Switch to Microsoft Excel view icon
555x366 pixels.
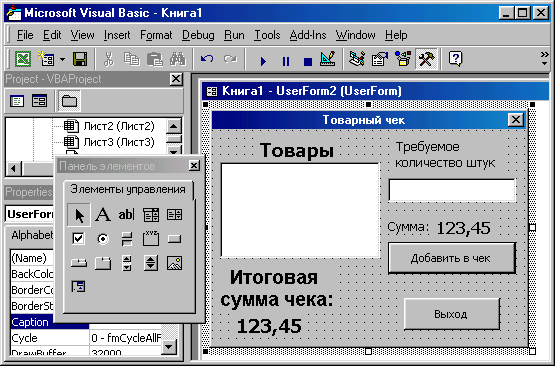[x=23, y=59]
